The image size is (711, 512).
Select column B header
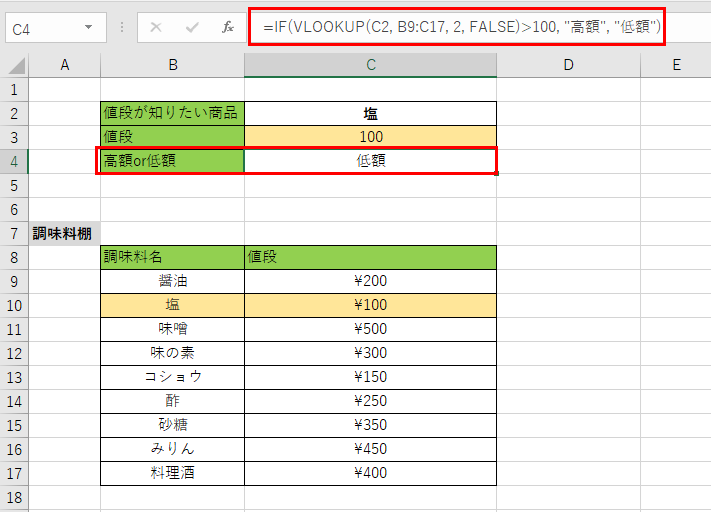(x=173, y=65)
